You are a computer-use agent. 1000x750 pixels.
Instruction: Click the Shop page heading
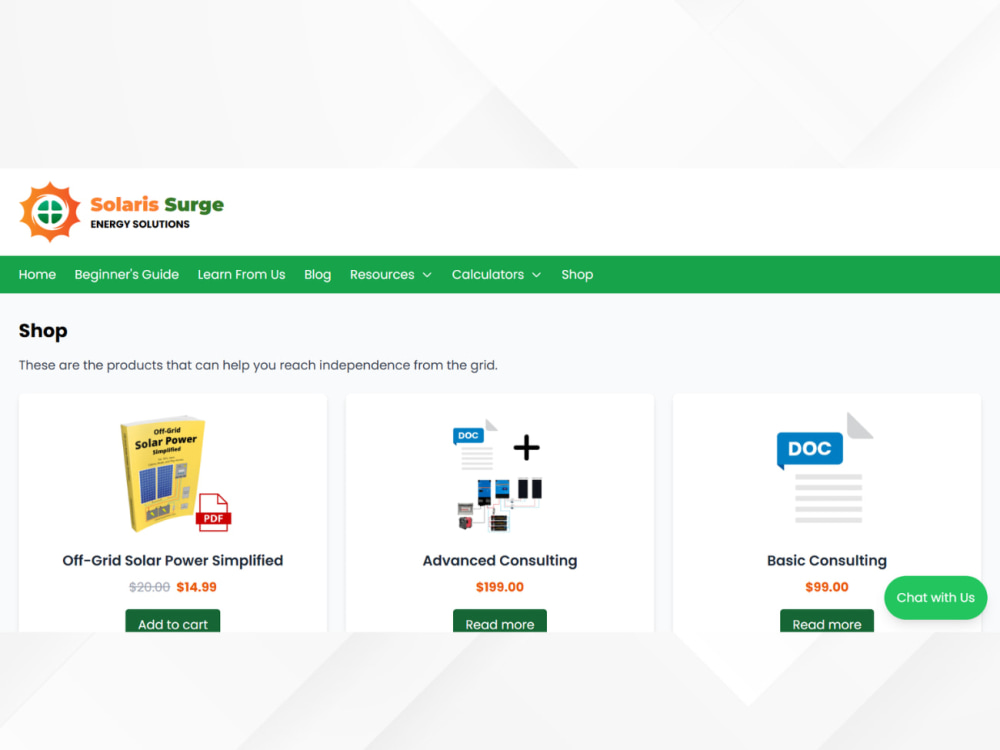[43, 331]
